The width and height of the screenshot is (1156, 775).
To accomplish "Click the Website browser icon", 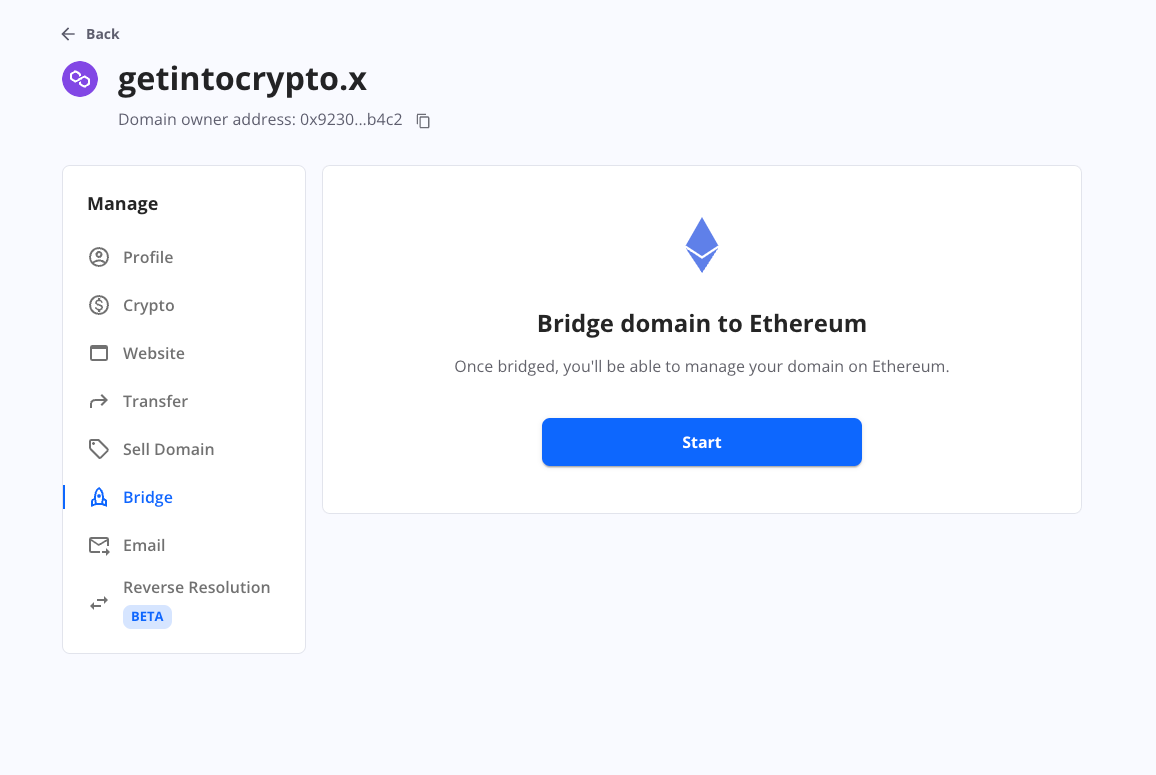I will 98,353.
